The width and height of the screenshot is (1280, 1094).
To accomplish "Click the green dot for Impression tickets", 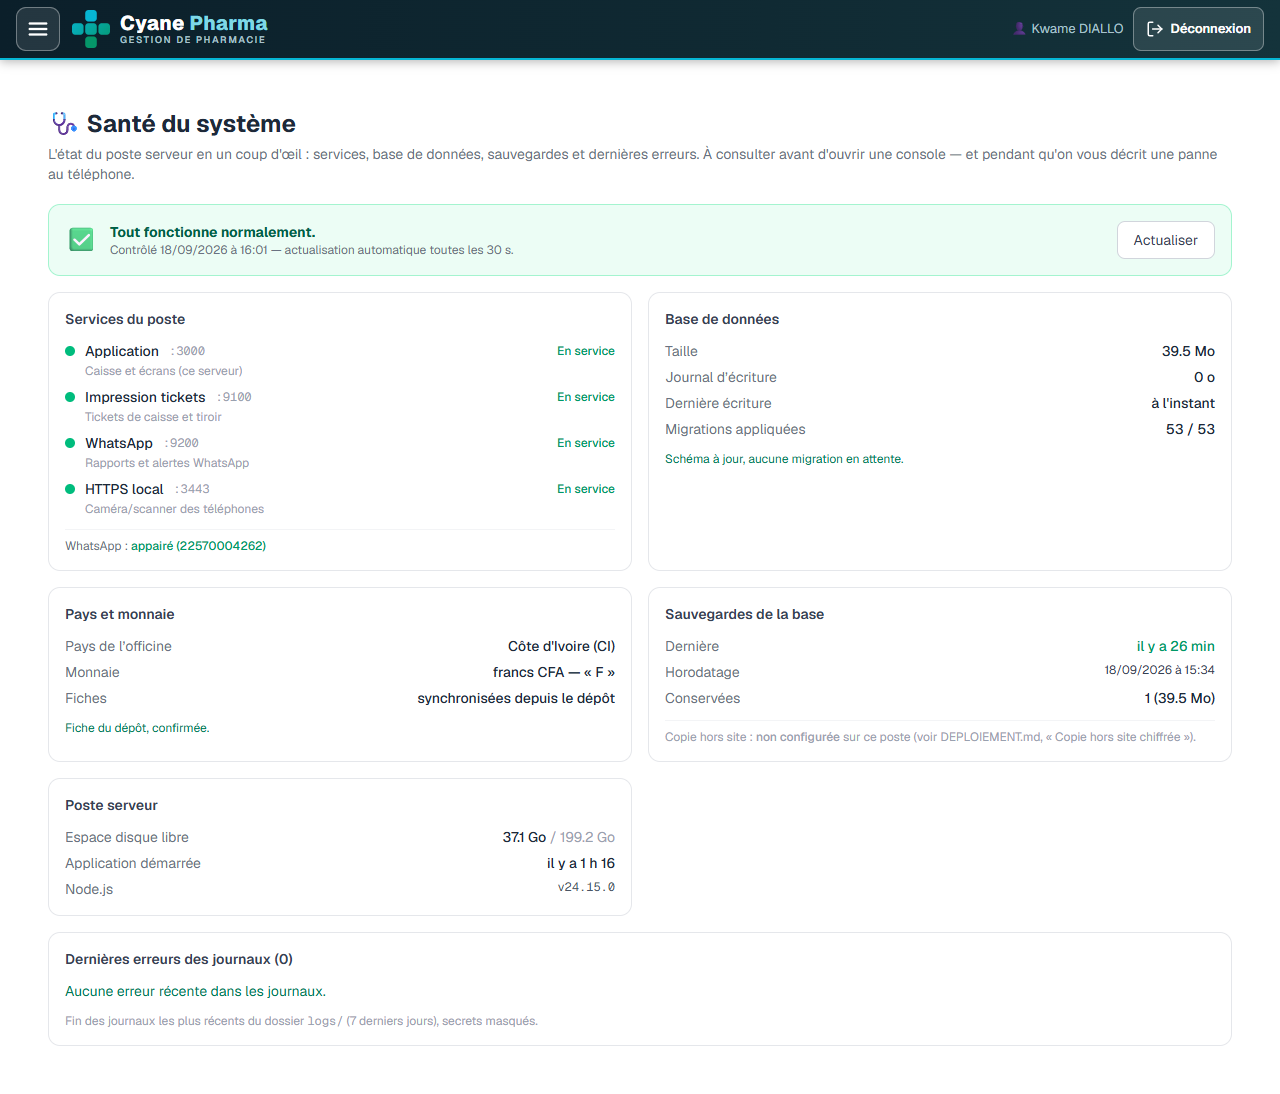I will pyautogui.click(x=70, y=397).
